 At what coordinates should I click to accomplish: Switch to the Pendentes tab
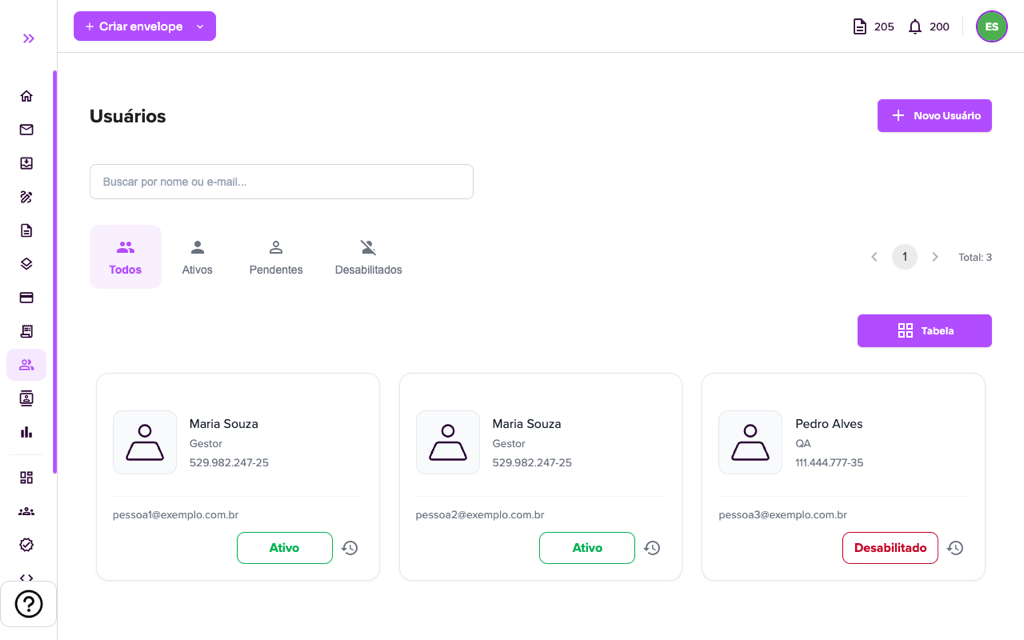coord(276,257)
